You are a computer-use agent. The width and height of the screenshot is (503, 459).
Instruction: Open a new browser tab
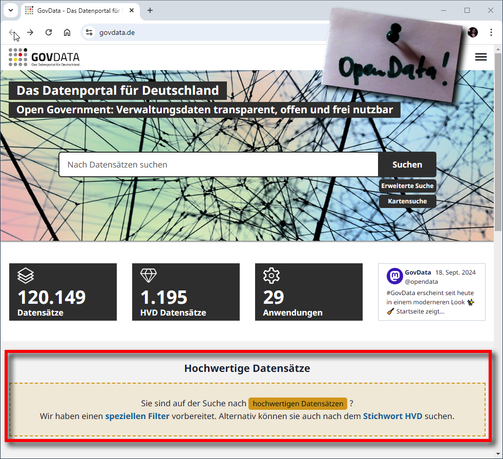click(150, 10)
